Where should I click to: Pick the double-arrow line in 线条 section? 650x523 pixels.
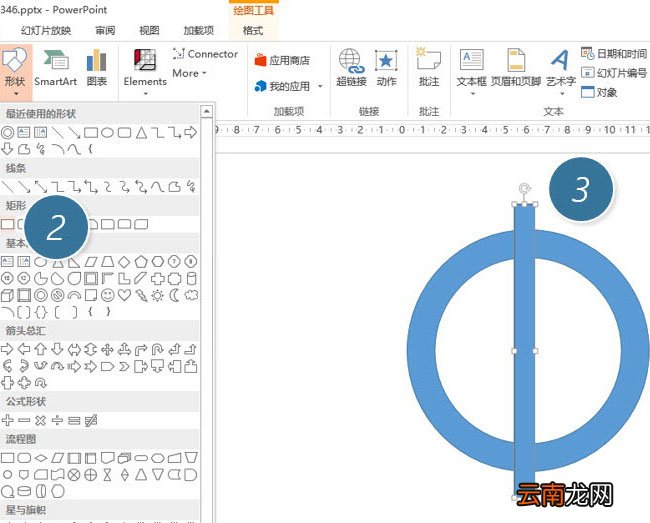click(41, 187)
